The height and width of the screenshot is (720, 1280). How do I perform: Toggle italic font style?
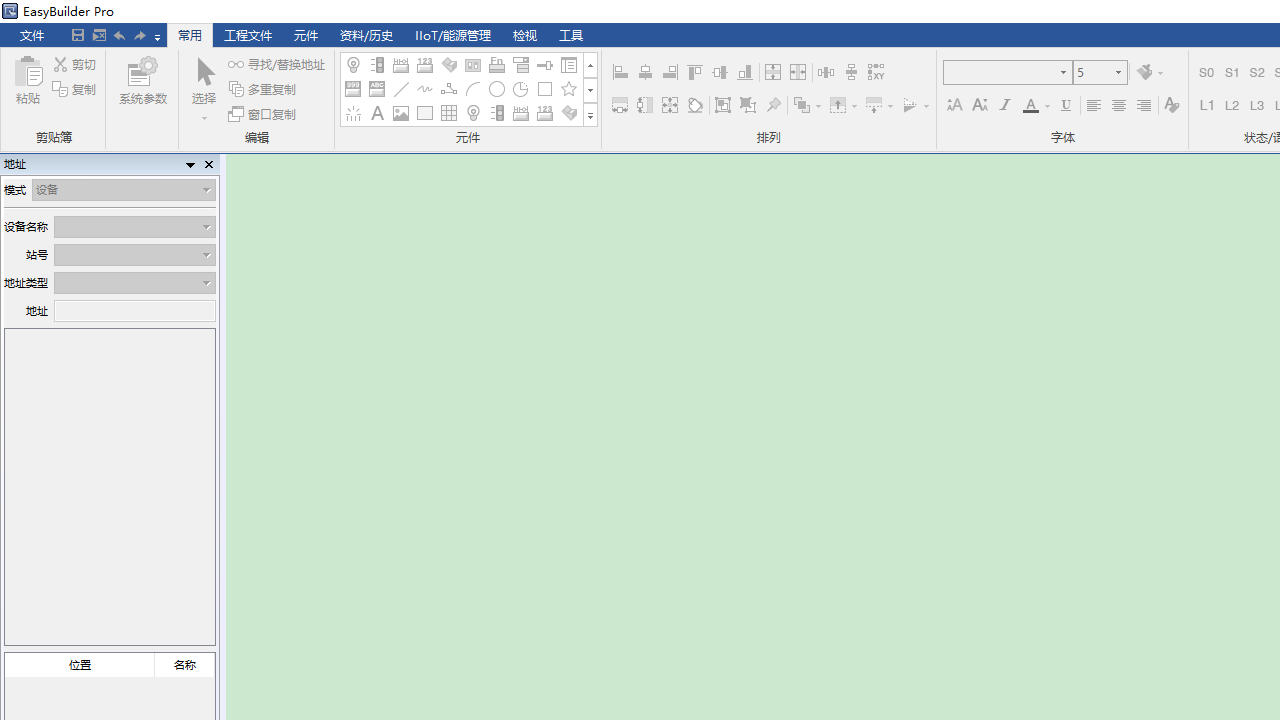(1005, 105)
